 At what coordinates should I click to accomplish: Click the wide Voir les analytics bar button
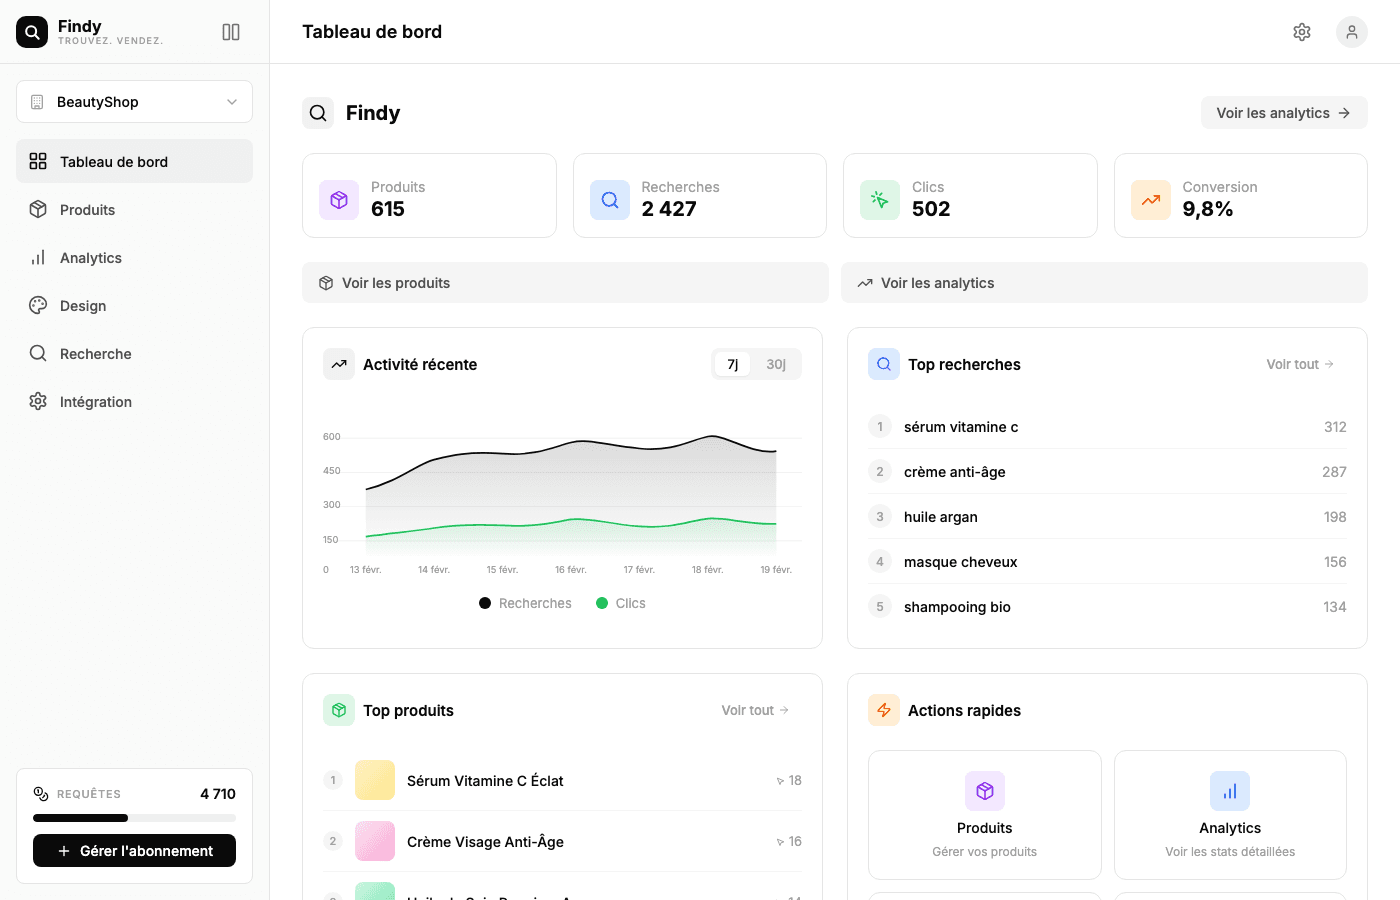coord(1104,283)
